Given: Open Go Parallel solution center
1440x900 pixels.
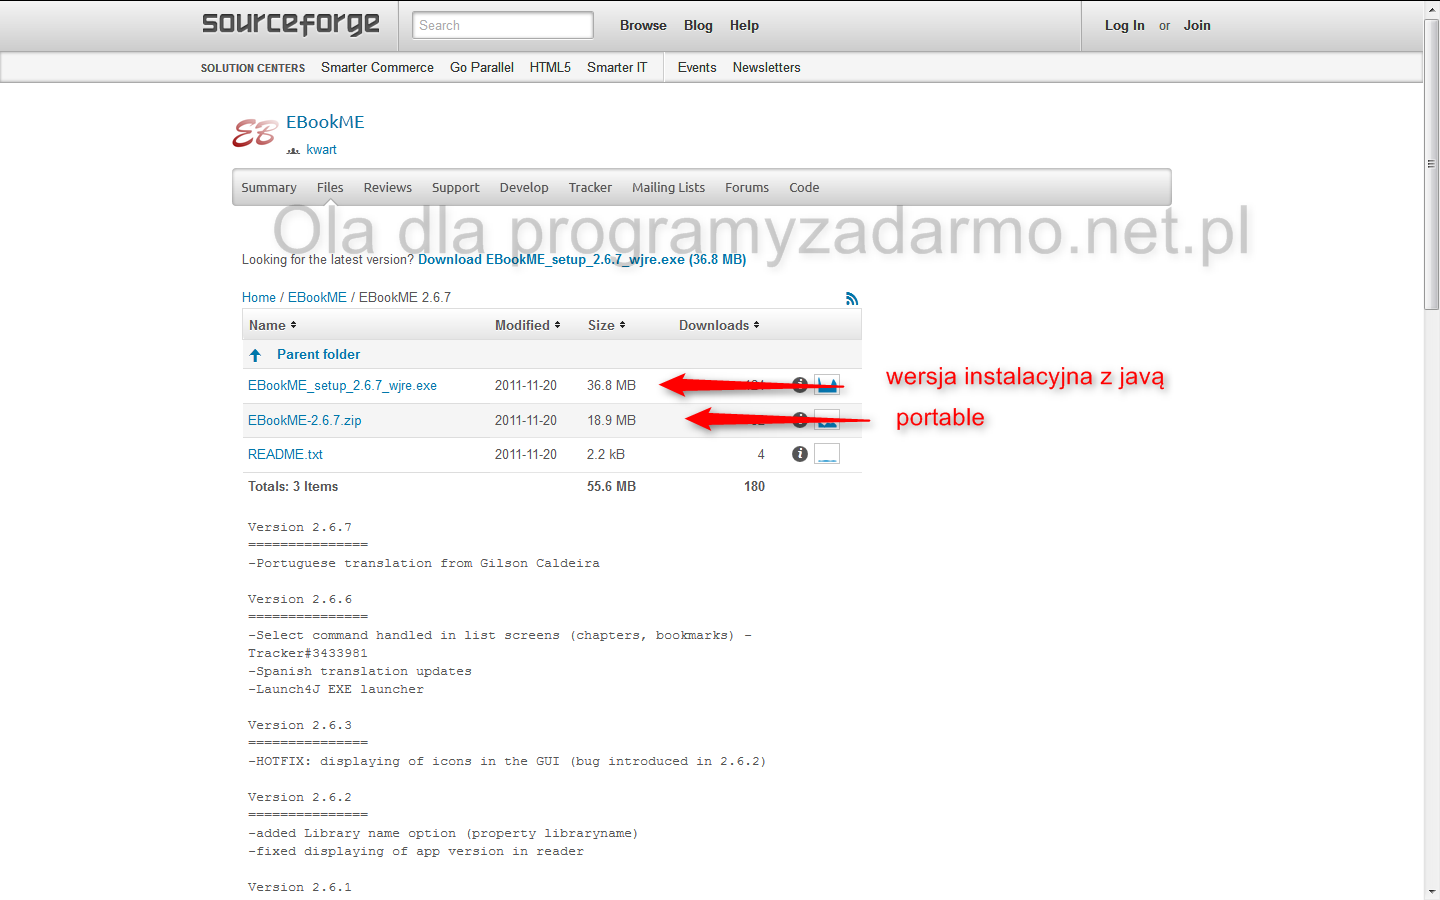Looking at the screenshot, I should [482, 67].
